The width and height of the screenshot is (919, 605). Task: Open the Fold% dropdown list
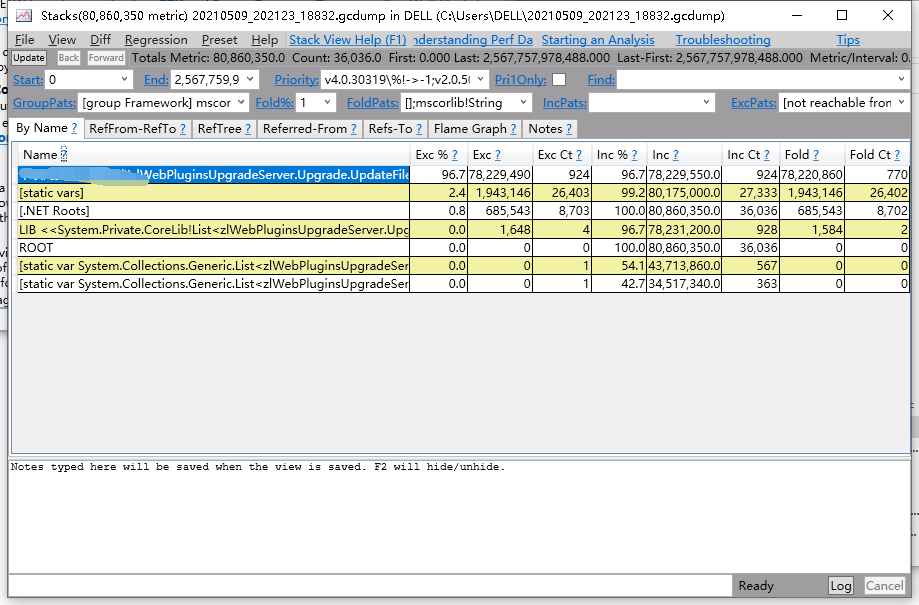(x=329, y=103)
